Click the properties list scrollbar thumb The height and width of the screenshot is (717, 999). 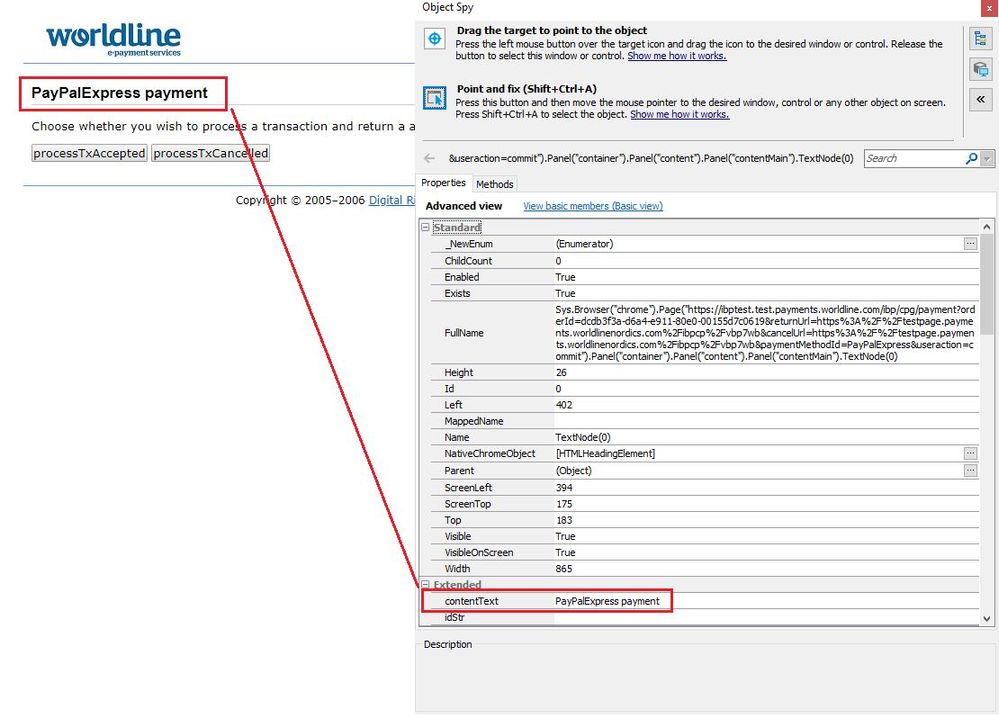pos(986,284)
